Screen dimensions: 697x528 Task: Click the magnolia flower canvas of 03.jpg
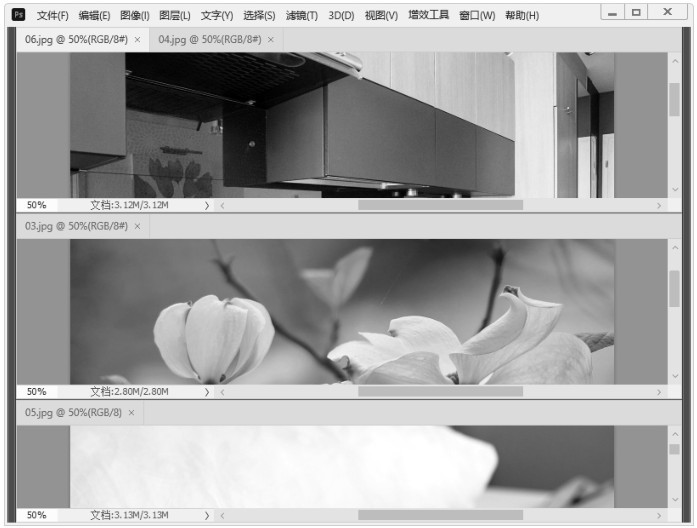(x=342, y=312)
